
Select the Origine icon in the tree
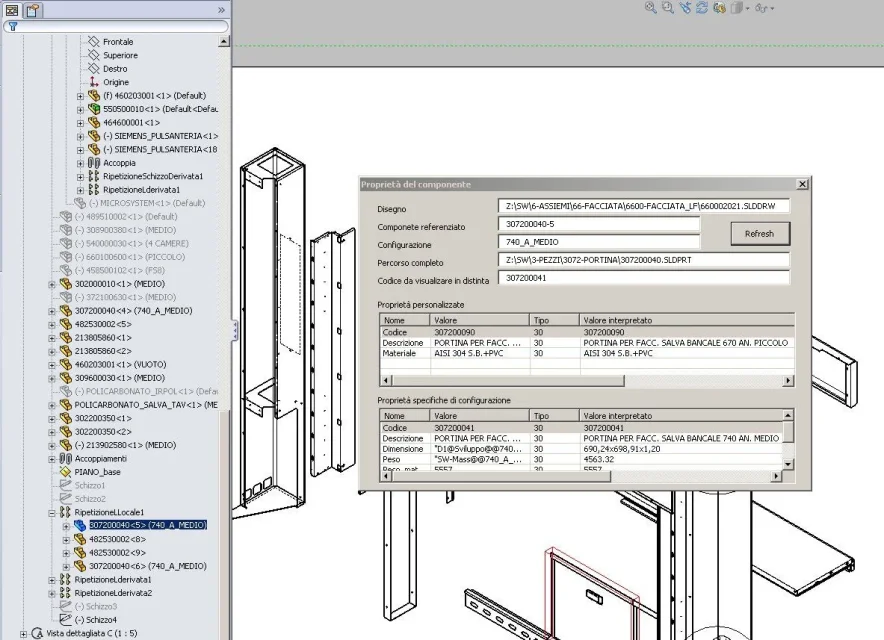tap(94, 82)
